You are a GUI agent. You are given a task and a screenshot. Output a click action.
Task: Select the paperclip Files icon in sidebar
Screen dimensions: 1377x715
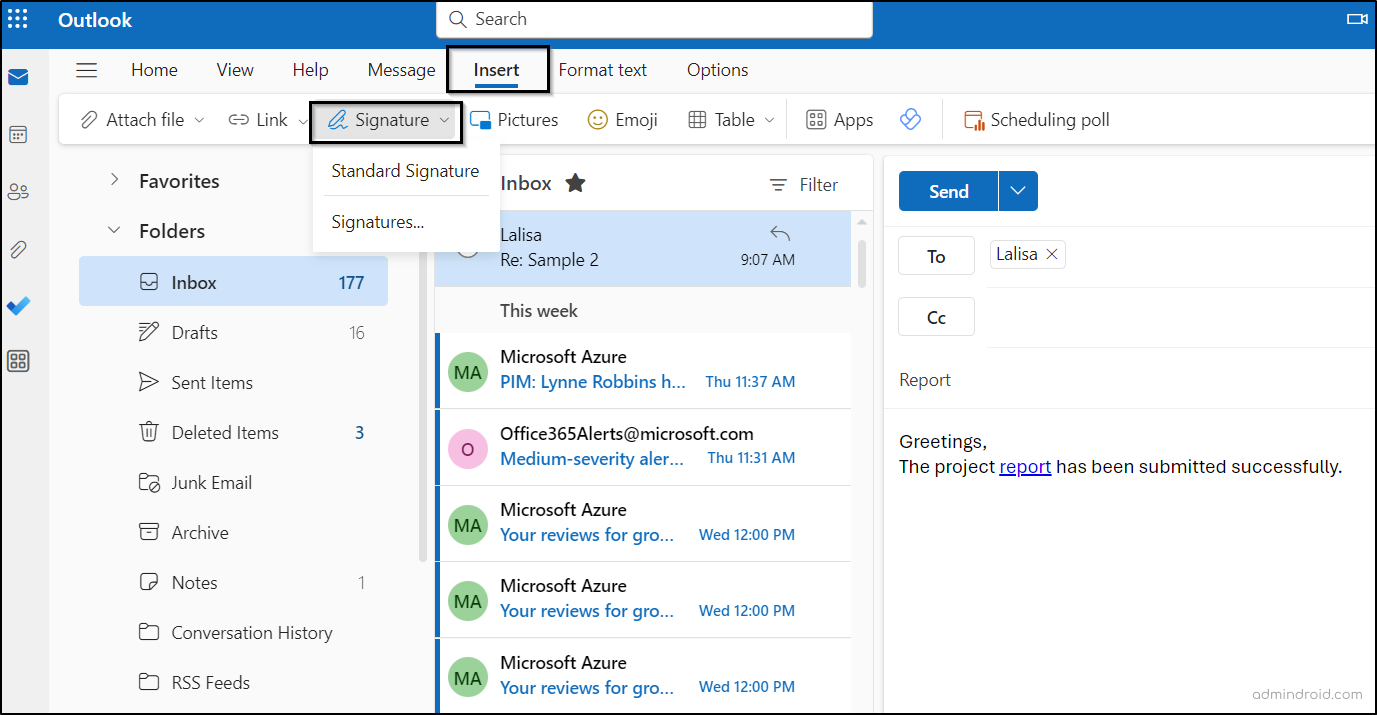coord(18,249)
